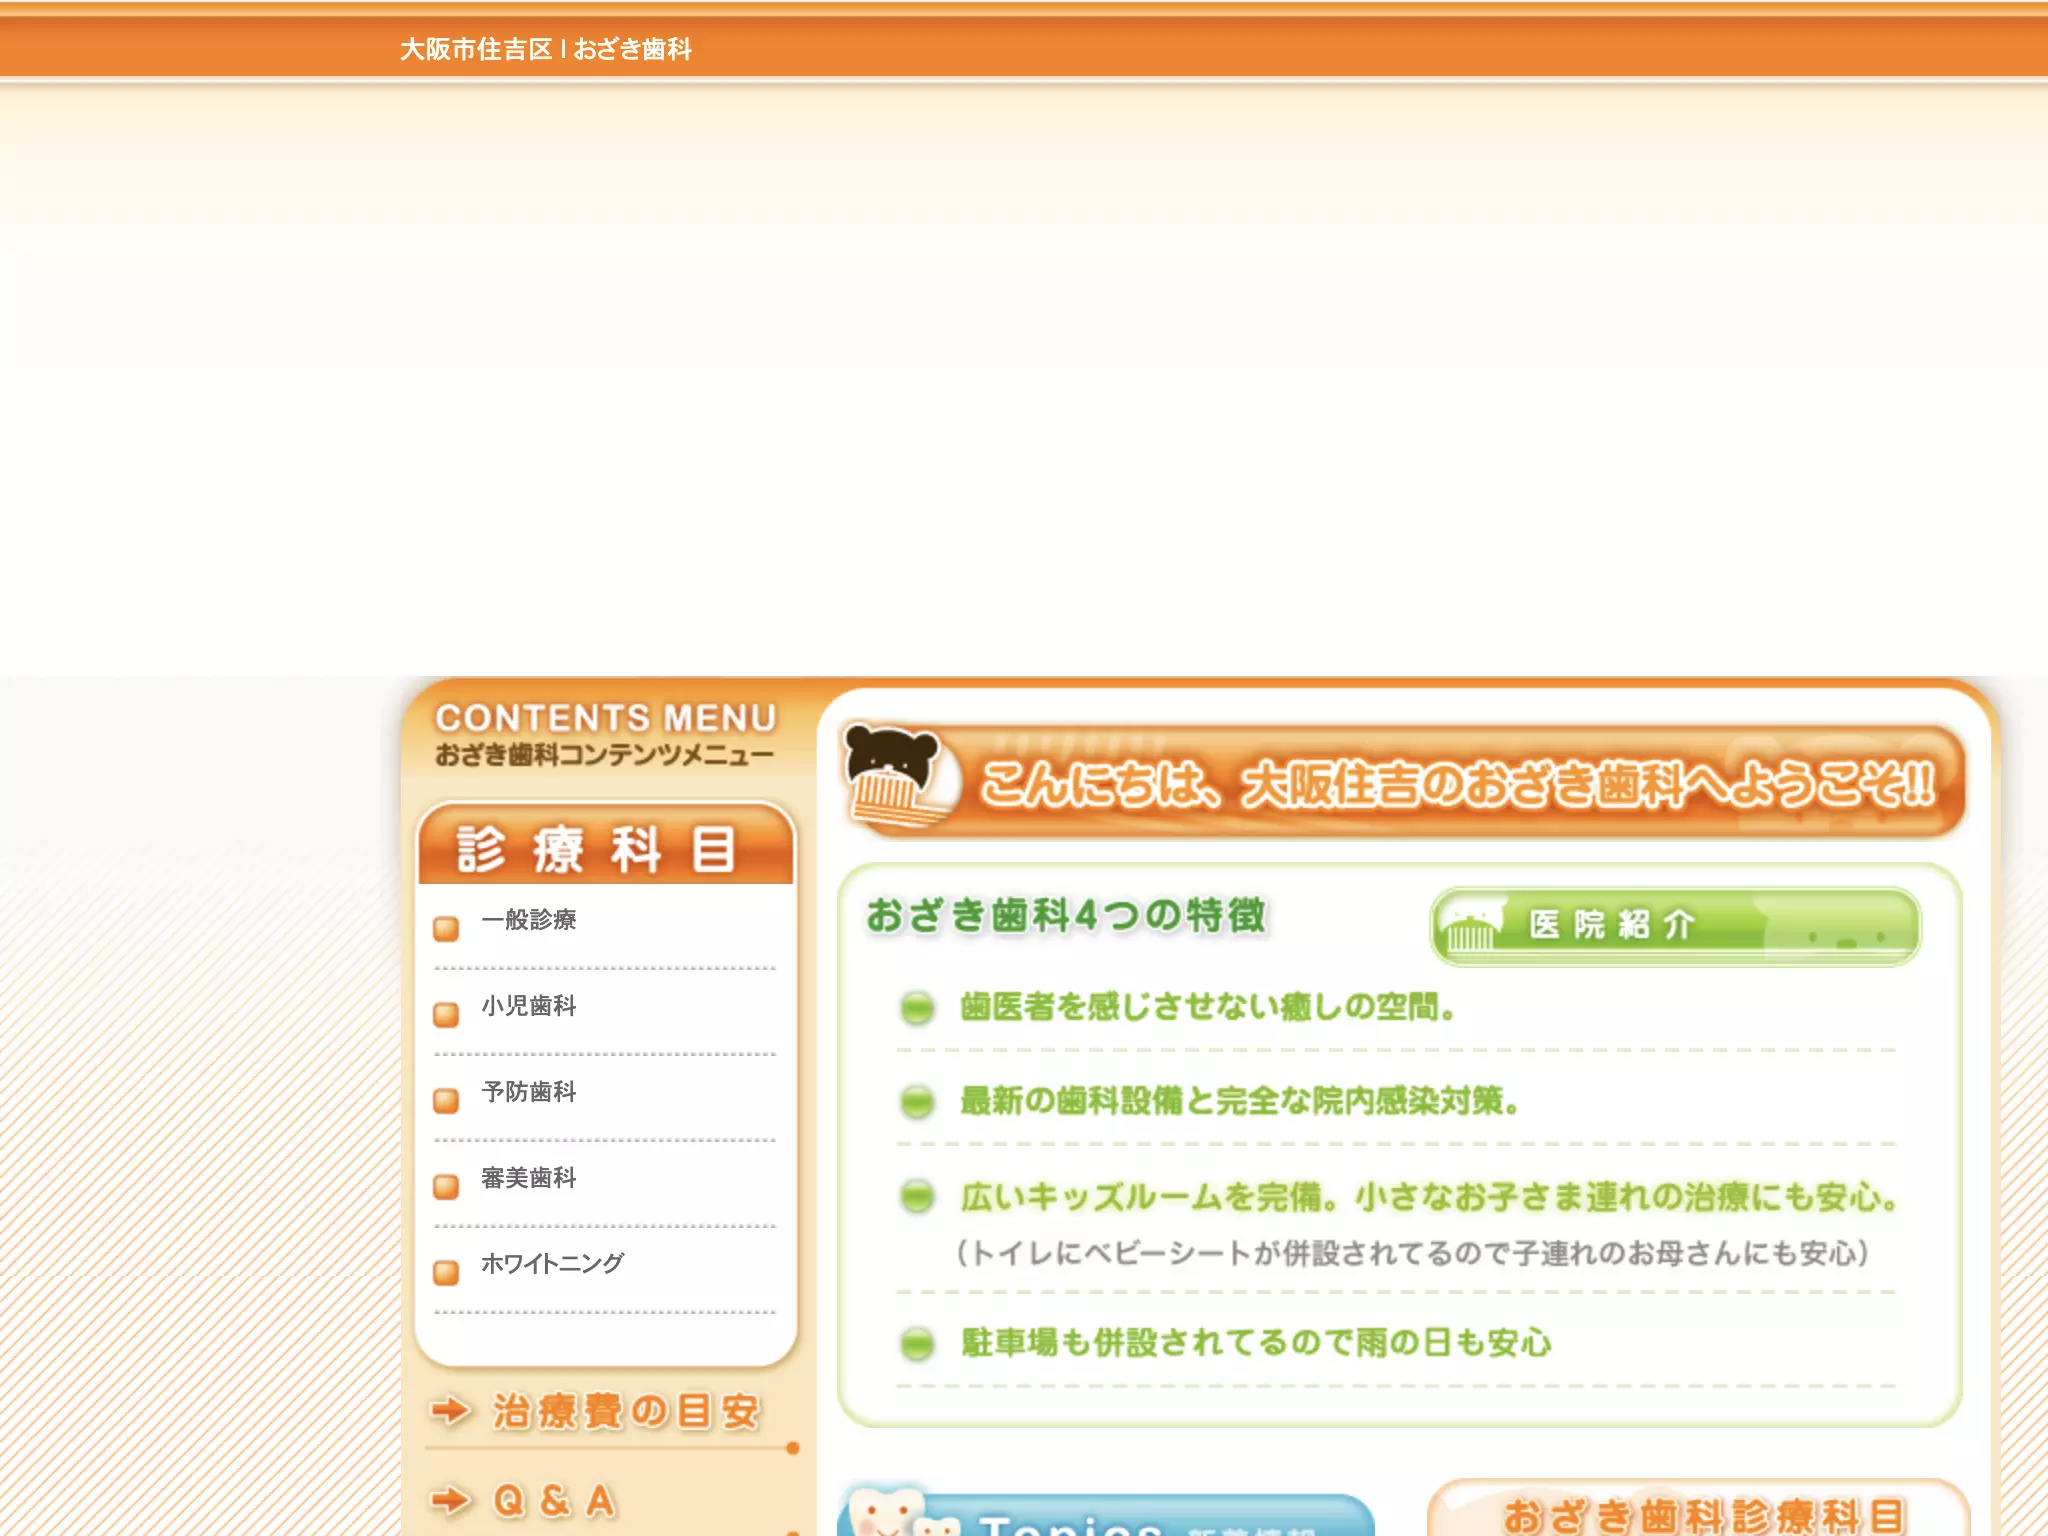Click the text 最新の歯科設備と完全な院内感染対策。
The width and height of the screenshot is (2048, 1536).
tap(1240, 1101)
